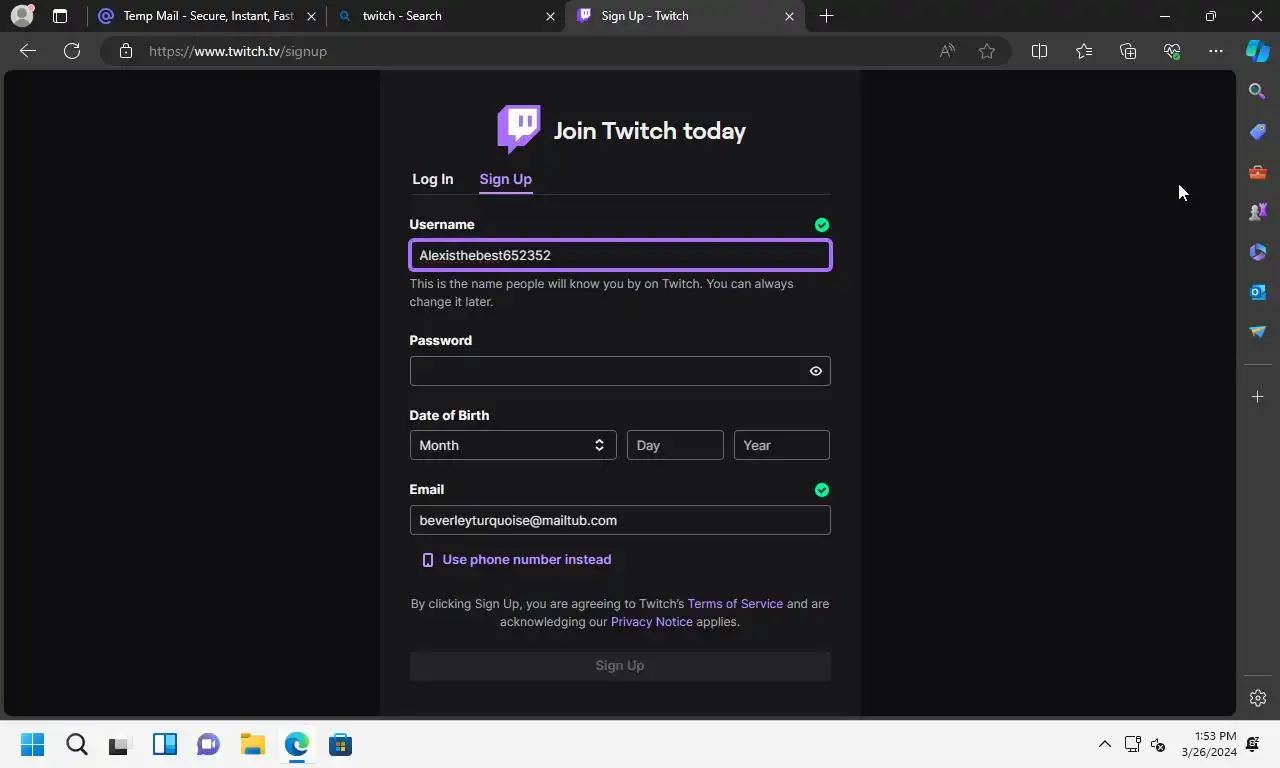Open sidebar Drop paper plane icon
1280x768 pixels.
point(1258,332)
